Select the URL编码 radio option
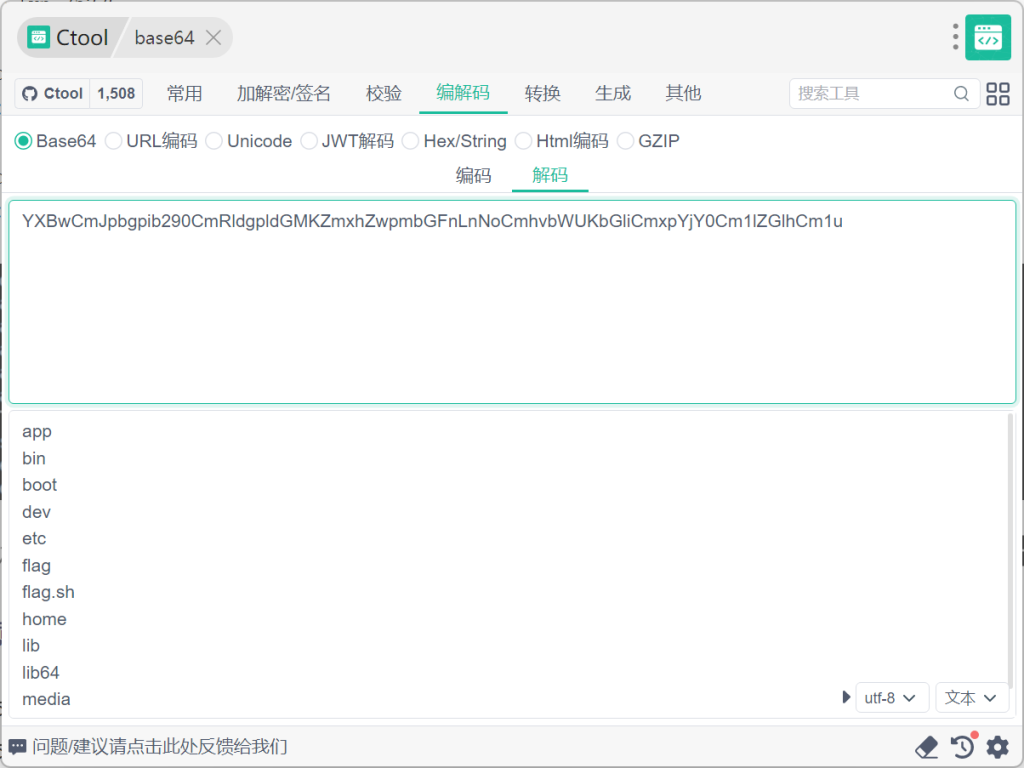This screenshot has height=768, width=1024. (x=113, y=141)
